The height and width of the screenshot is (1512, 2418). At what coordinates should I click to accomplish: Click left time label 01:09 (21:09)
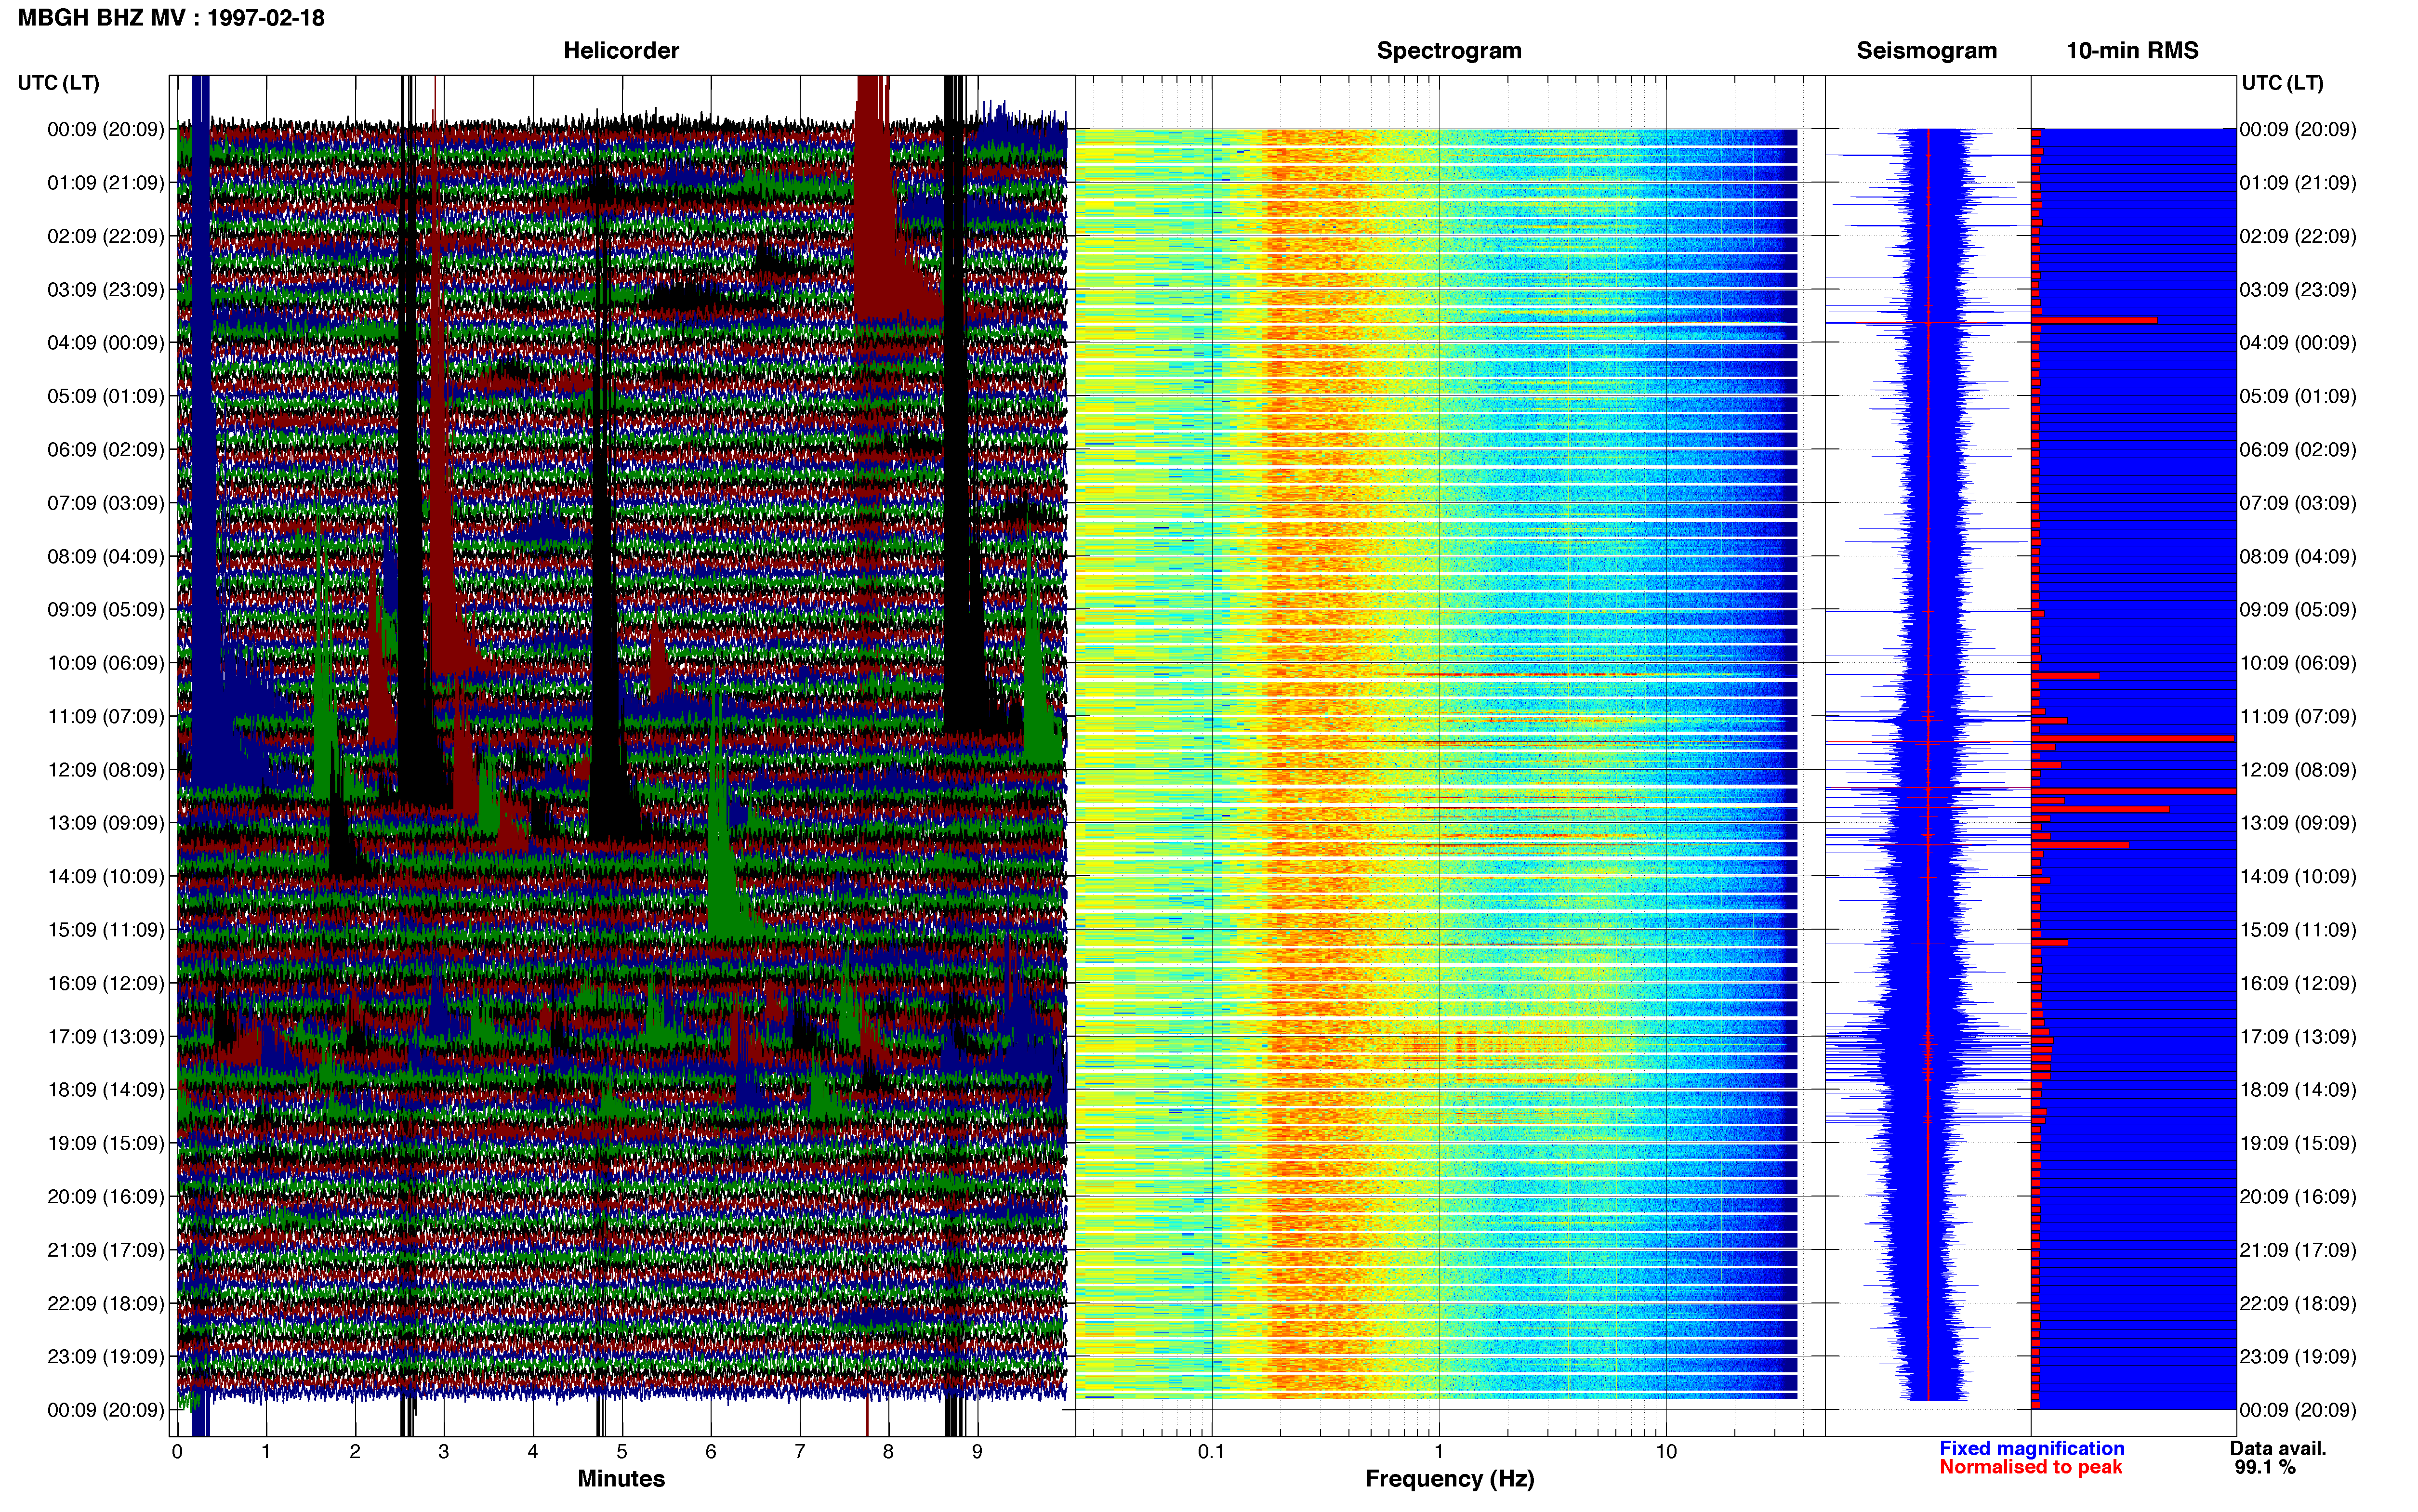(x=106, y=183)
